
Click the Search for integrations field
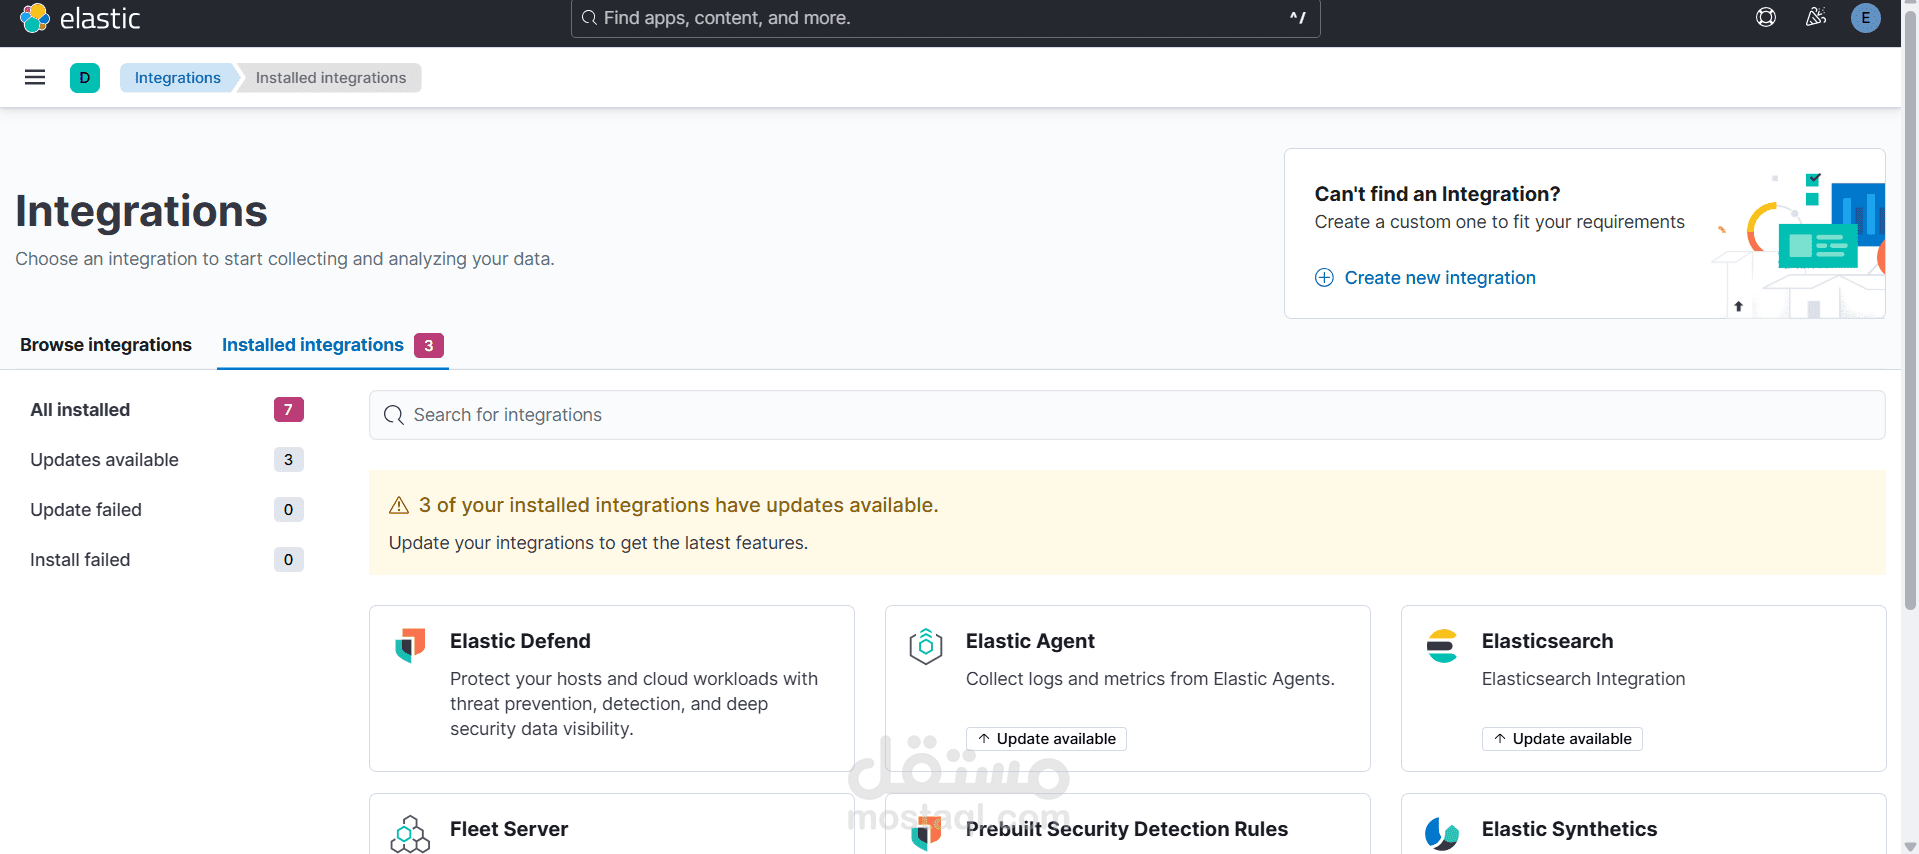[1127, 415]
